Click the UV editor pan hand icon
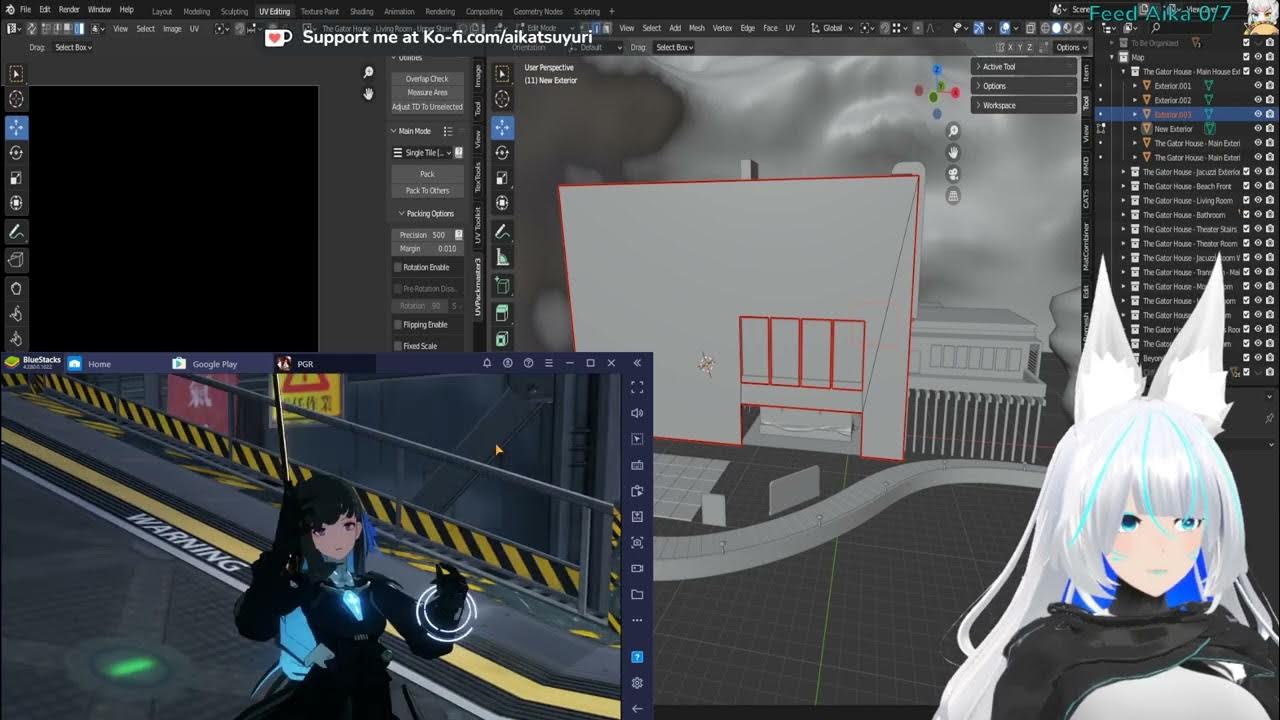Viewport: 1280px width, 720px height. tap(368, 94)
